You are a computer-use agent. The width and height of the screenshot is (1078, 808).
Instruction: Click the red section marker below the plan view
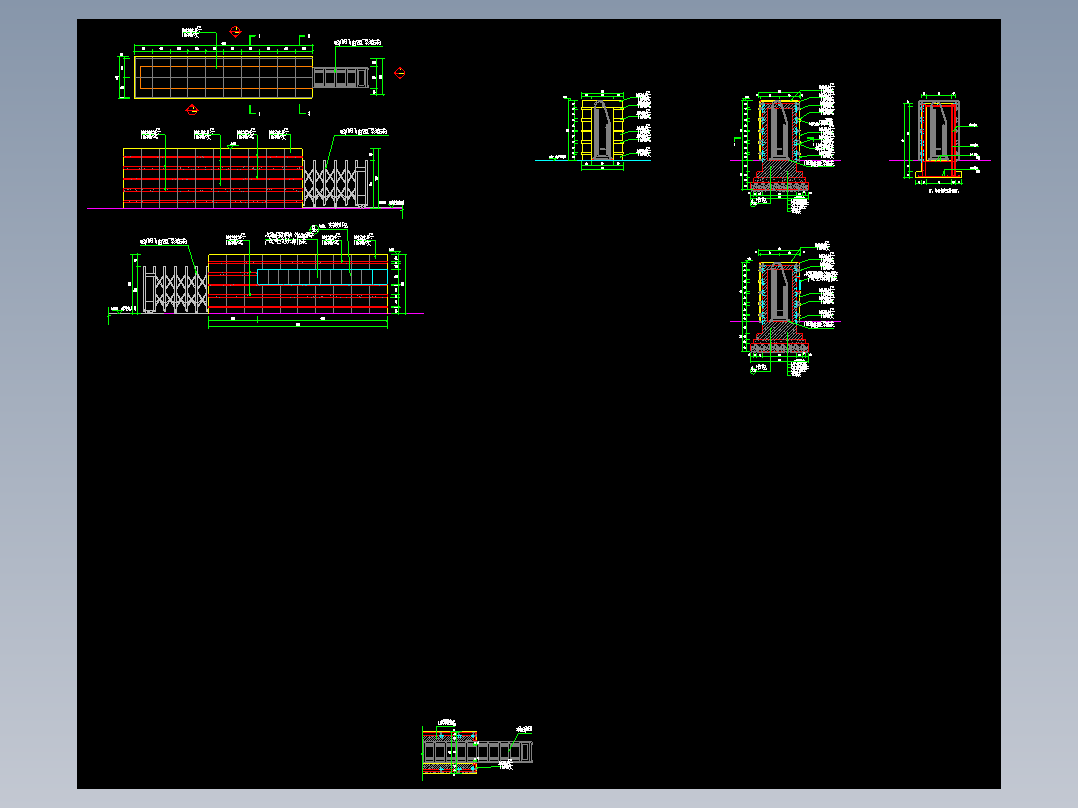tap(192, 110)
